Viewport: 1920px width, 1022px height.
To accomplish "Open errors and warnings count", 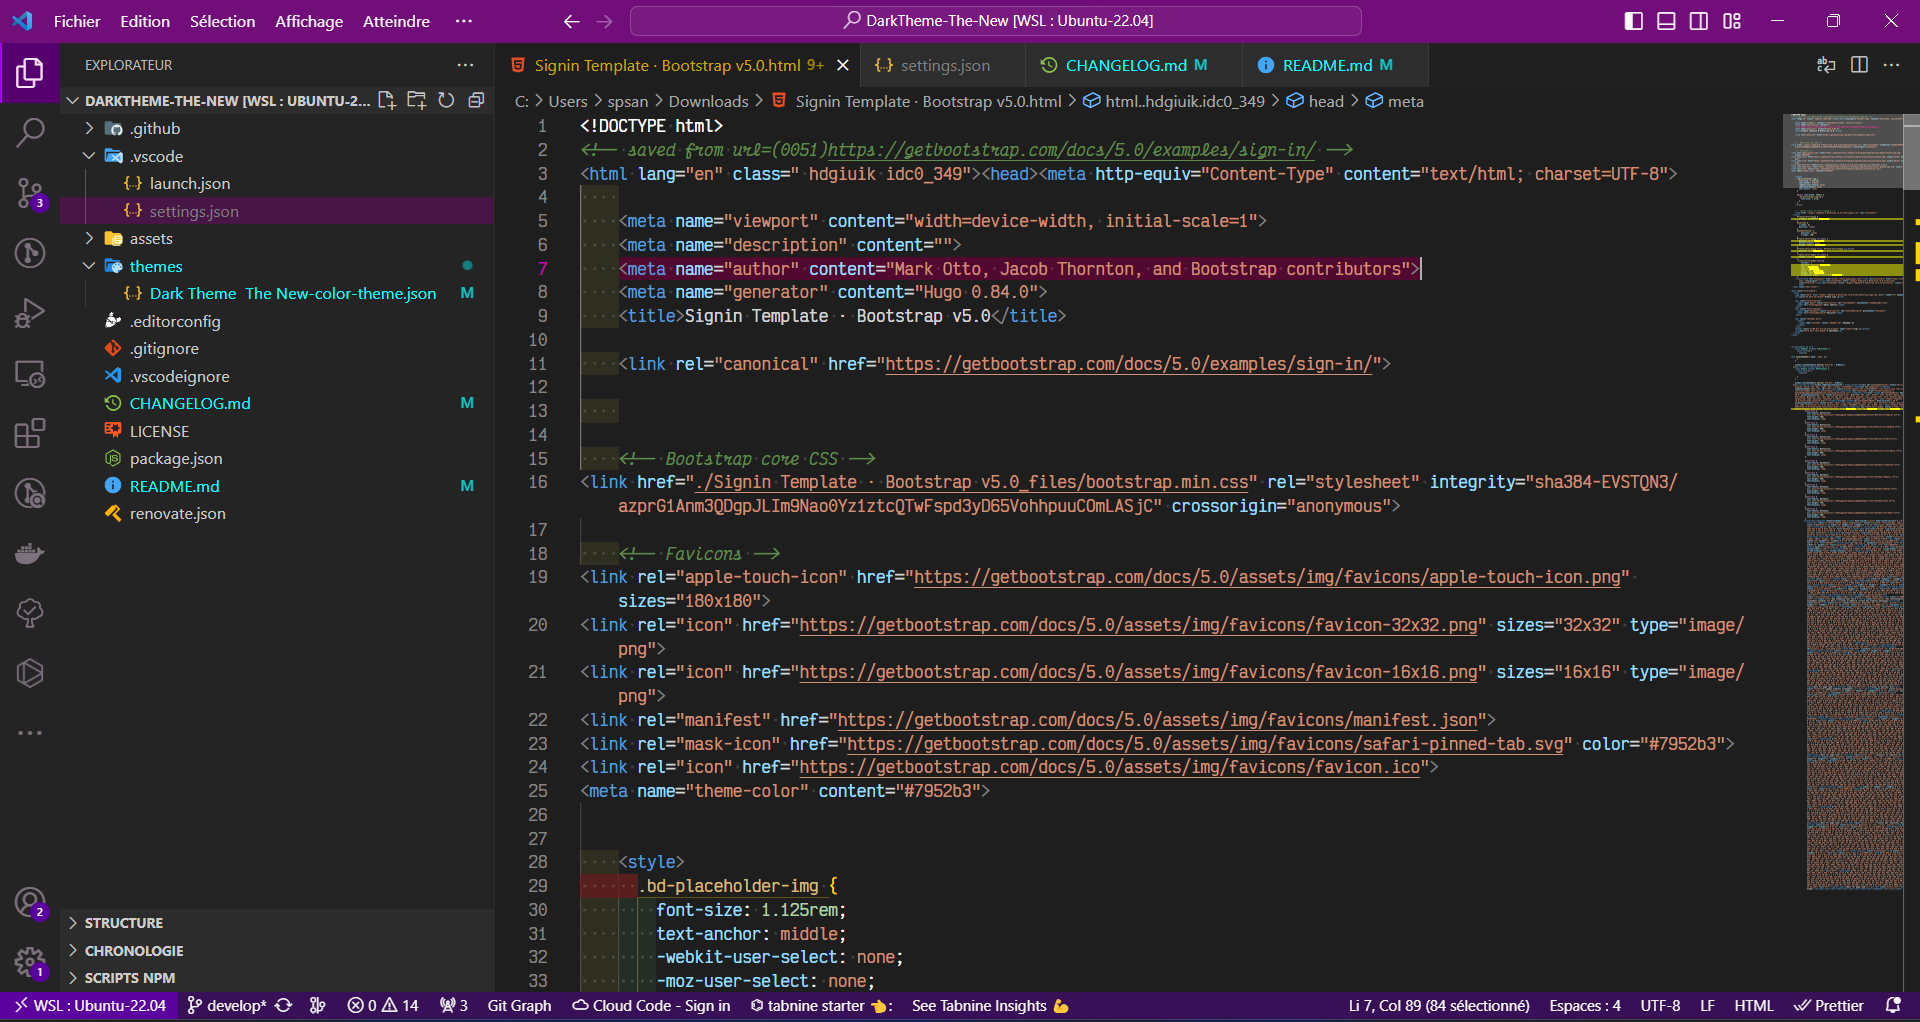I will pos(383,1006).
